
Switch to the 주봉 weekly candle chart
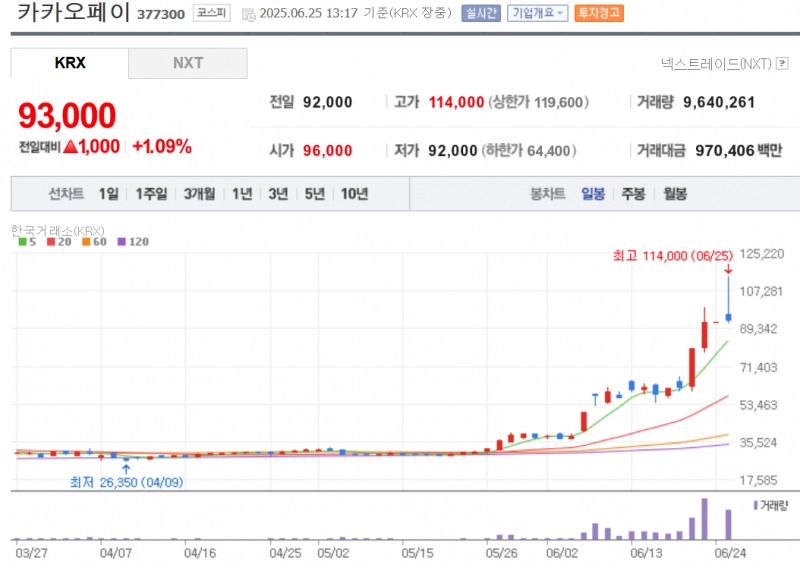tap(633, 194)
